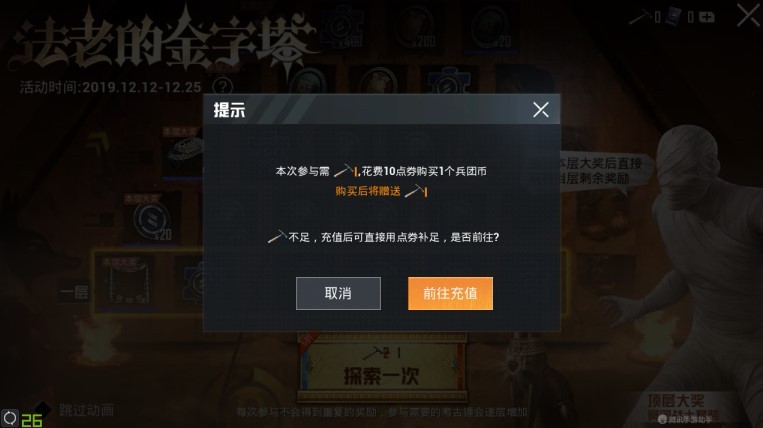
Task: Click the 顶层大奖 top prize label
Action: pyautogui.click(x=675, y=401)
